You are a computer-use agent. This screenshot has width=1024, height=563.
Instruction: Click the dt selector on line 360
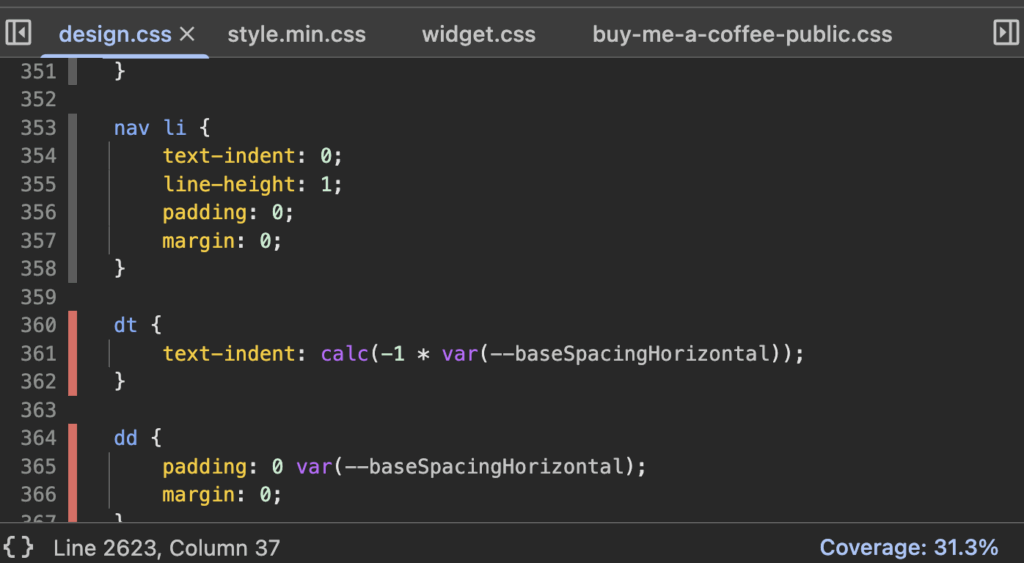coord(125,325)
